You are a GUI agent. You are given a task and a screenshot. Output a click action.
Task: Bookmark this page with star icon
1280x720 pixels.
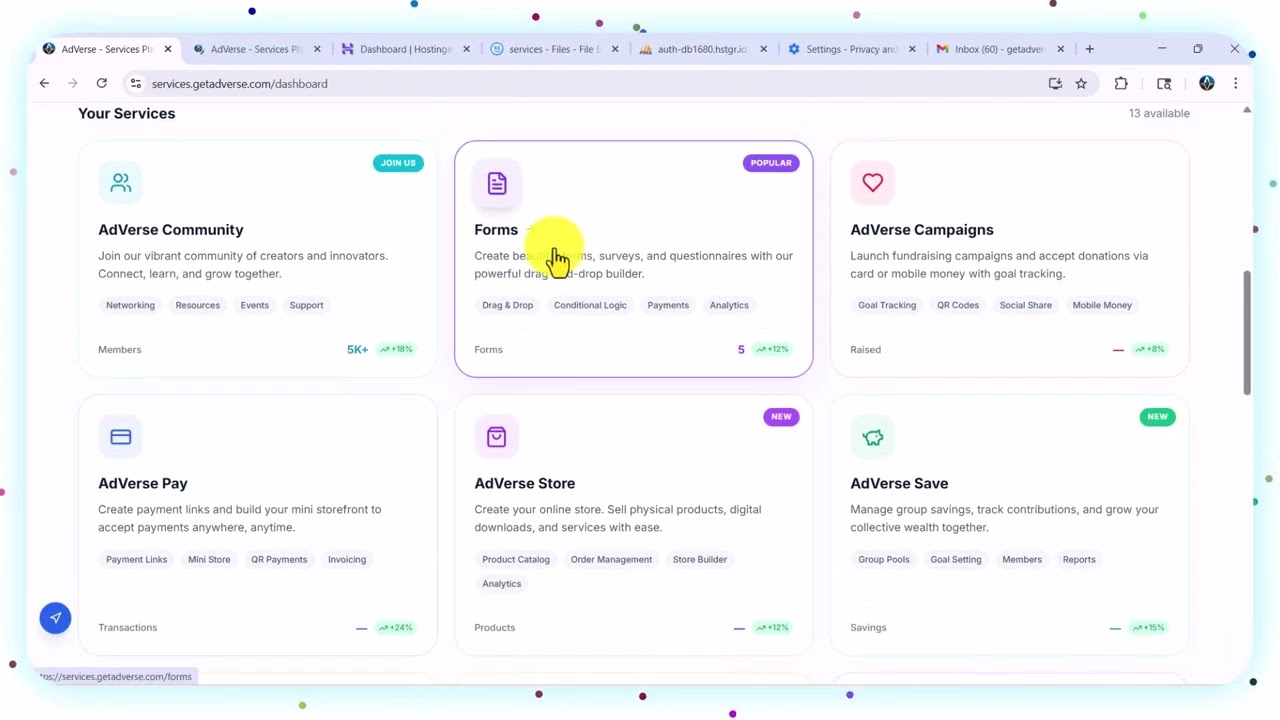click(1081, 84)
